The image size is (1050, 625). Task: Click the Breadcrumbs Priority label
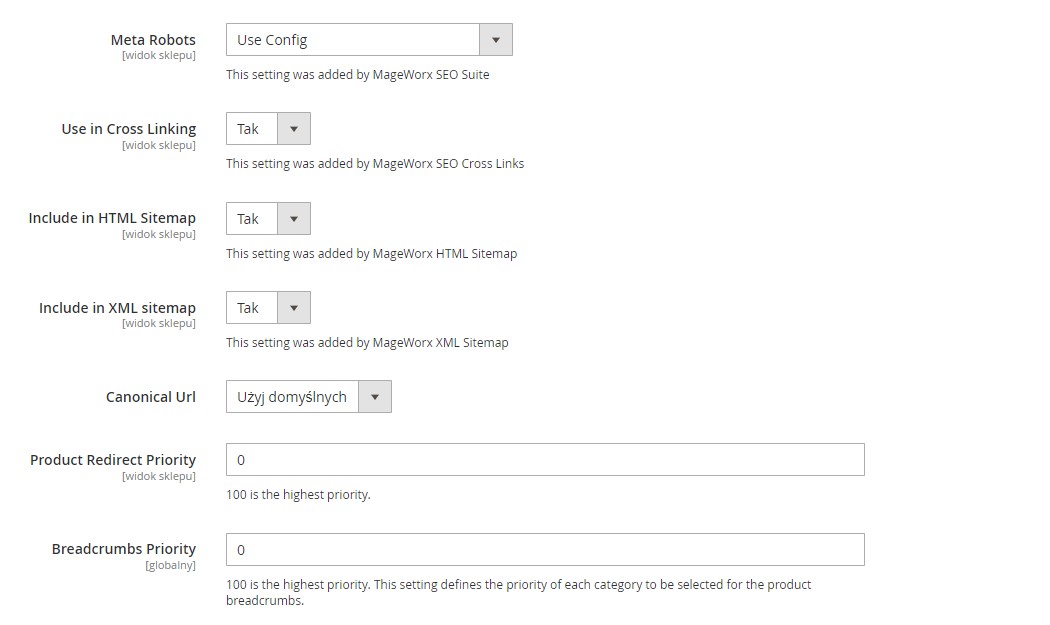tap(124, 549)
